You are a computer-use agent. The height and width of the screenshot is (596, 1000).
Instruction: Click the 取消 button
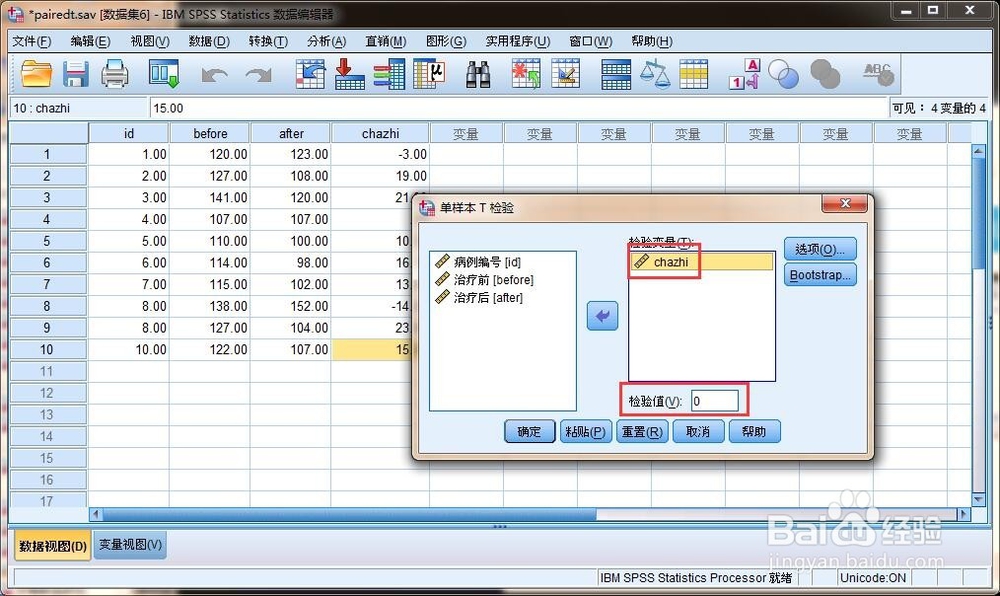click(x=698, y=432)
